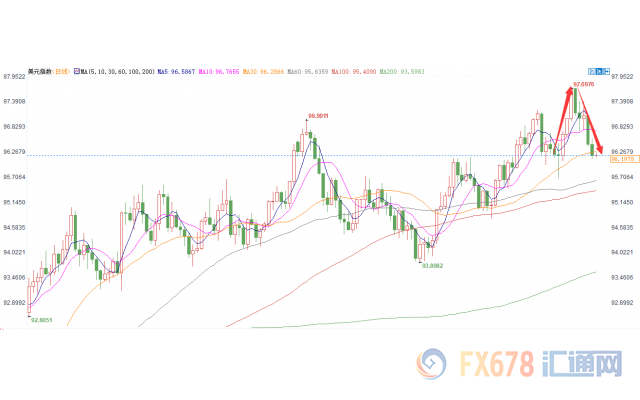This screenshot has height=400, width=640.
Task: Click the left axis 96.8293 label
Action: (14, 127)
